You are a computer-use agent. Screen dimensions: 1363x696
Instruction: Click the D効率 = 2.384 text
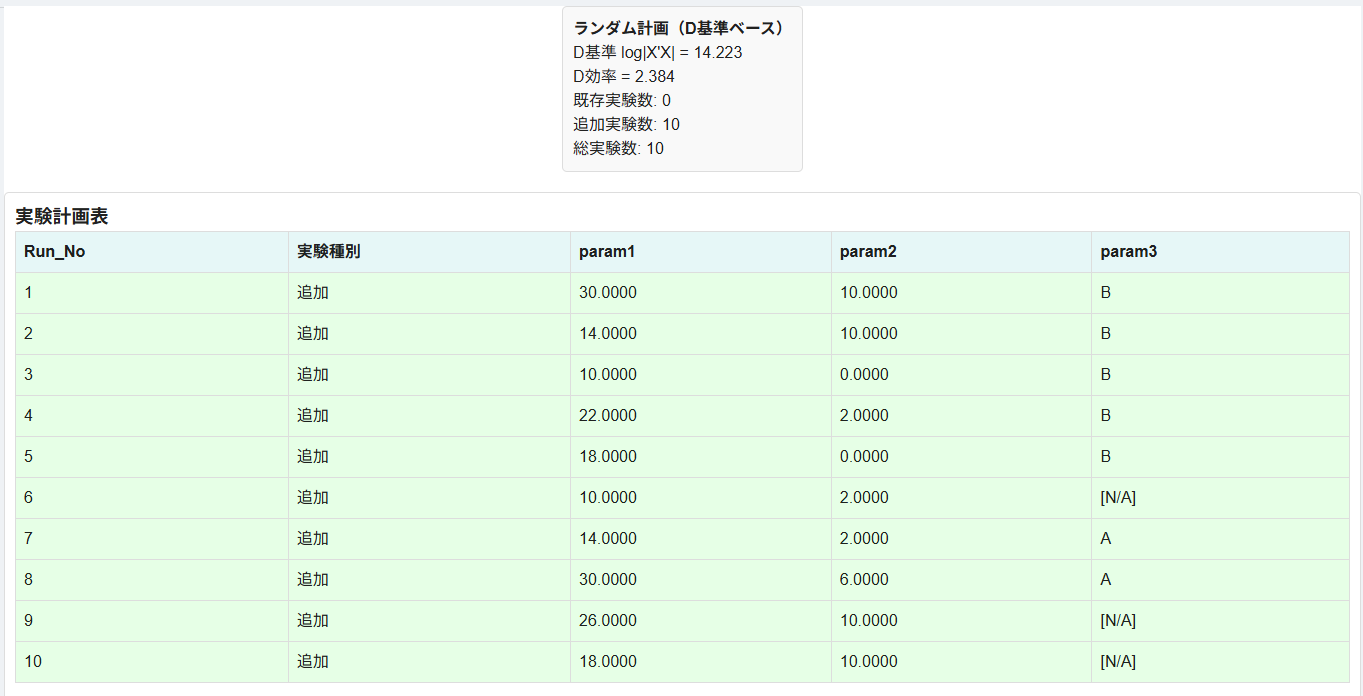coord(624,77)
